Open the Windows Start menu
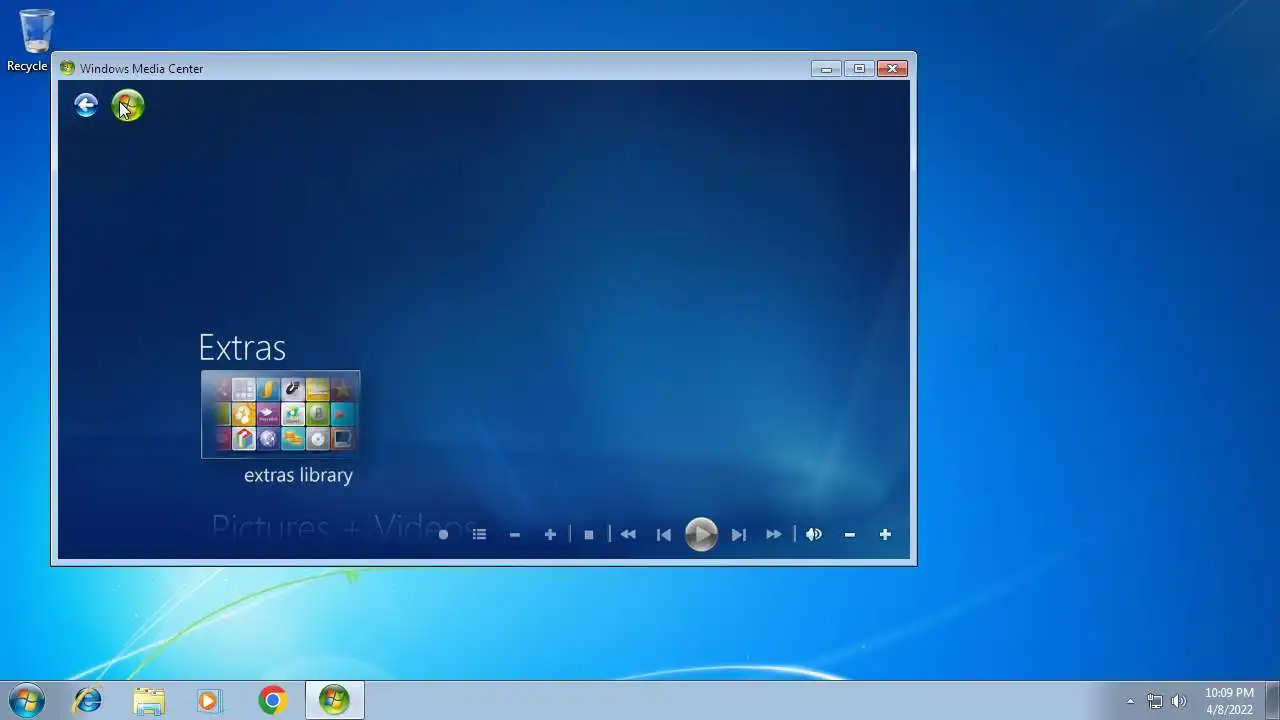Viewport: 1280px width, 720px height. [27, 701]
